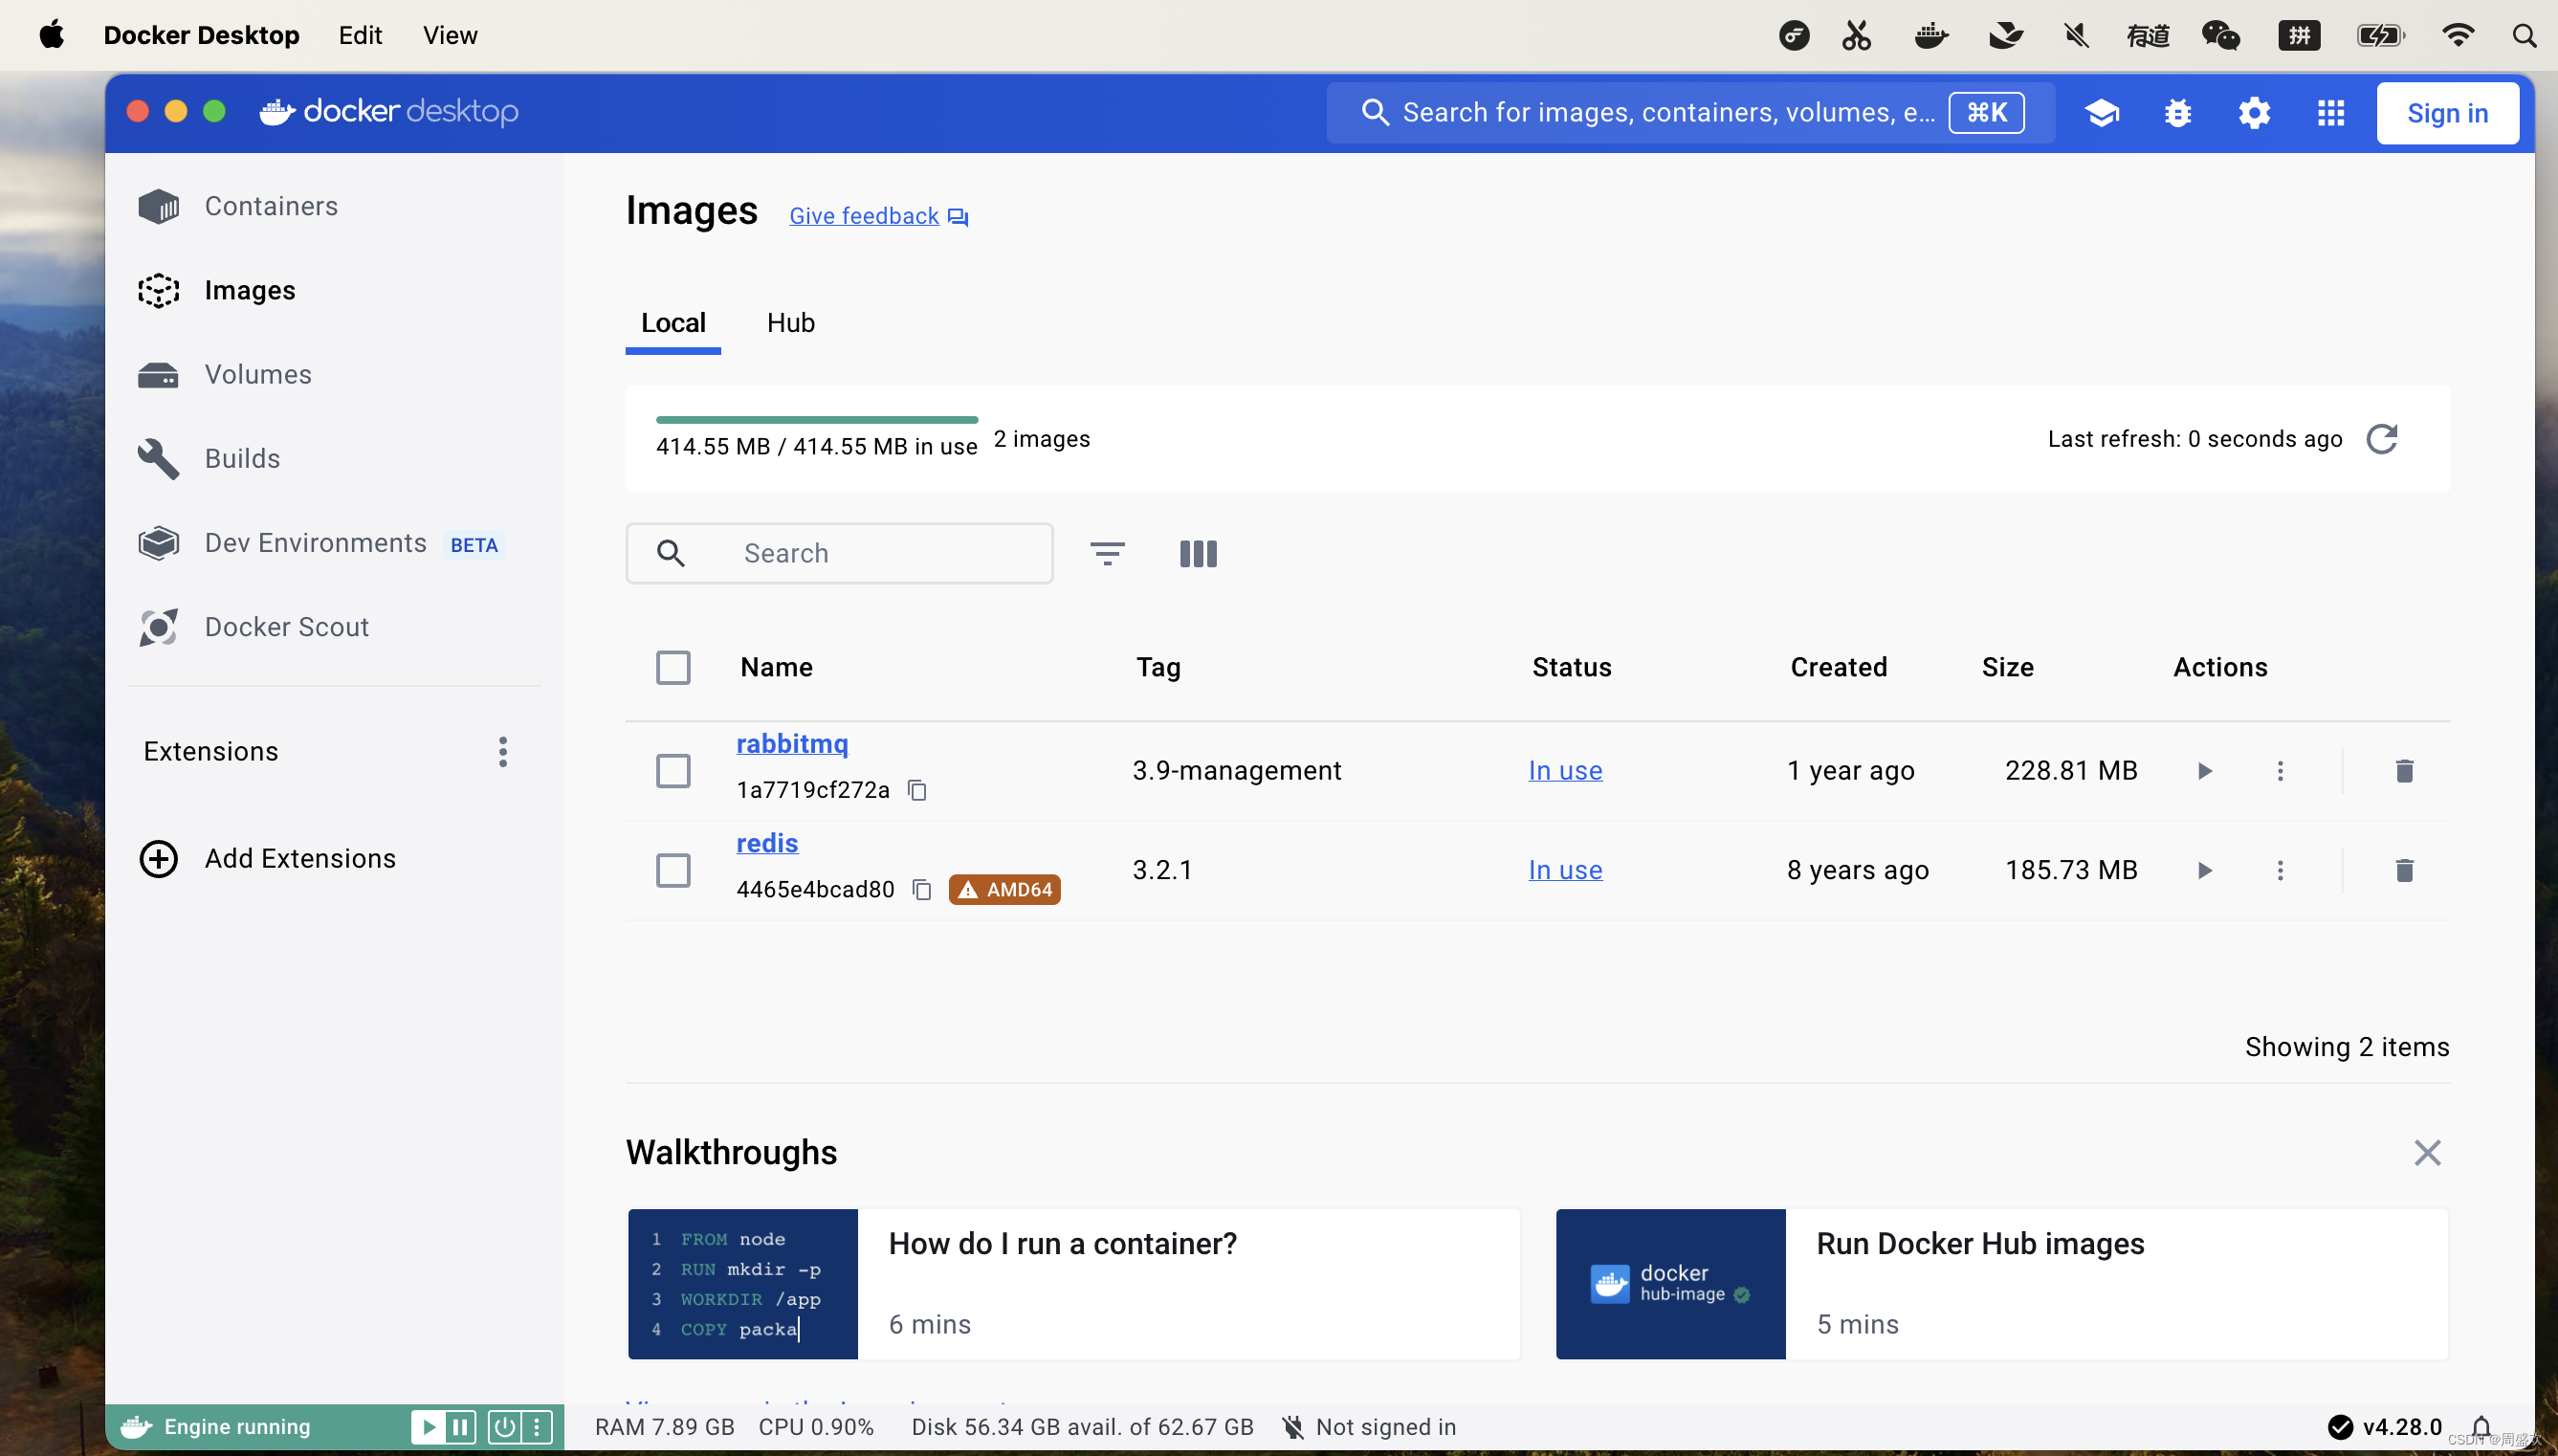Toggle the select-all images checkbox

coord(673,668)
